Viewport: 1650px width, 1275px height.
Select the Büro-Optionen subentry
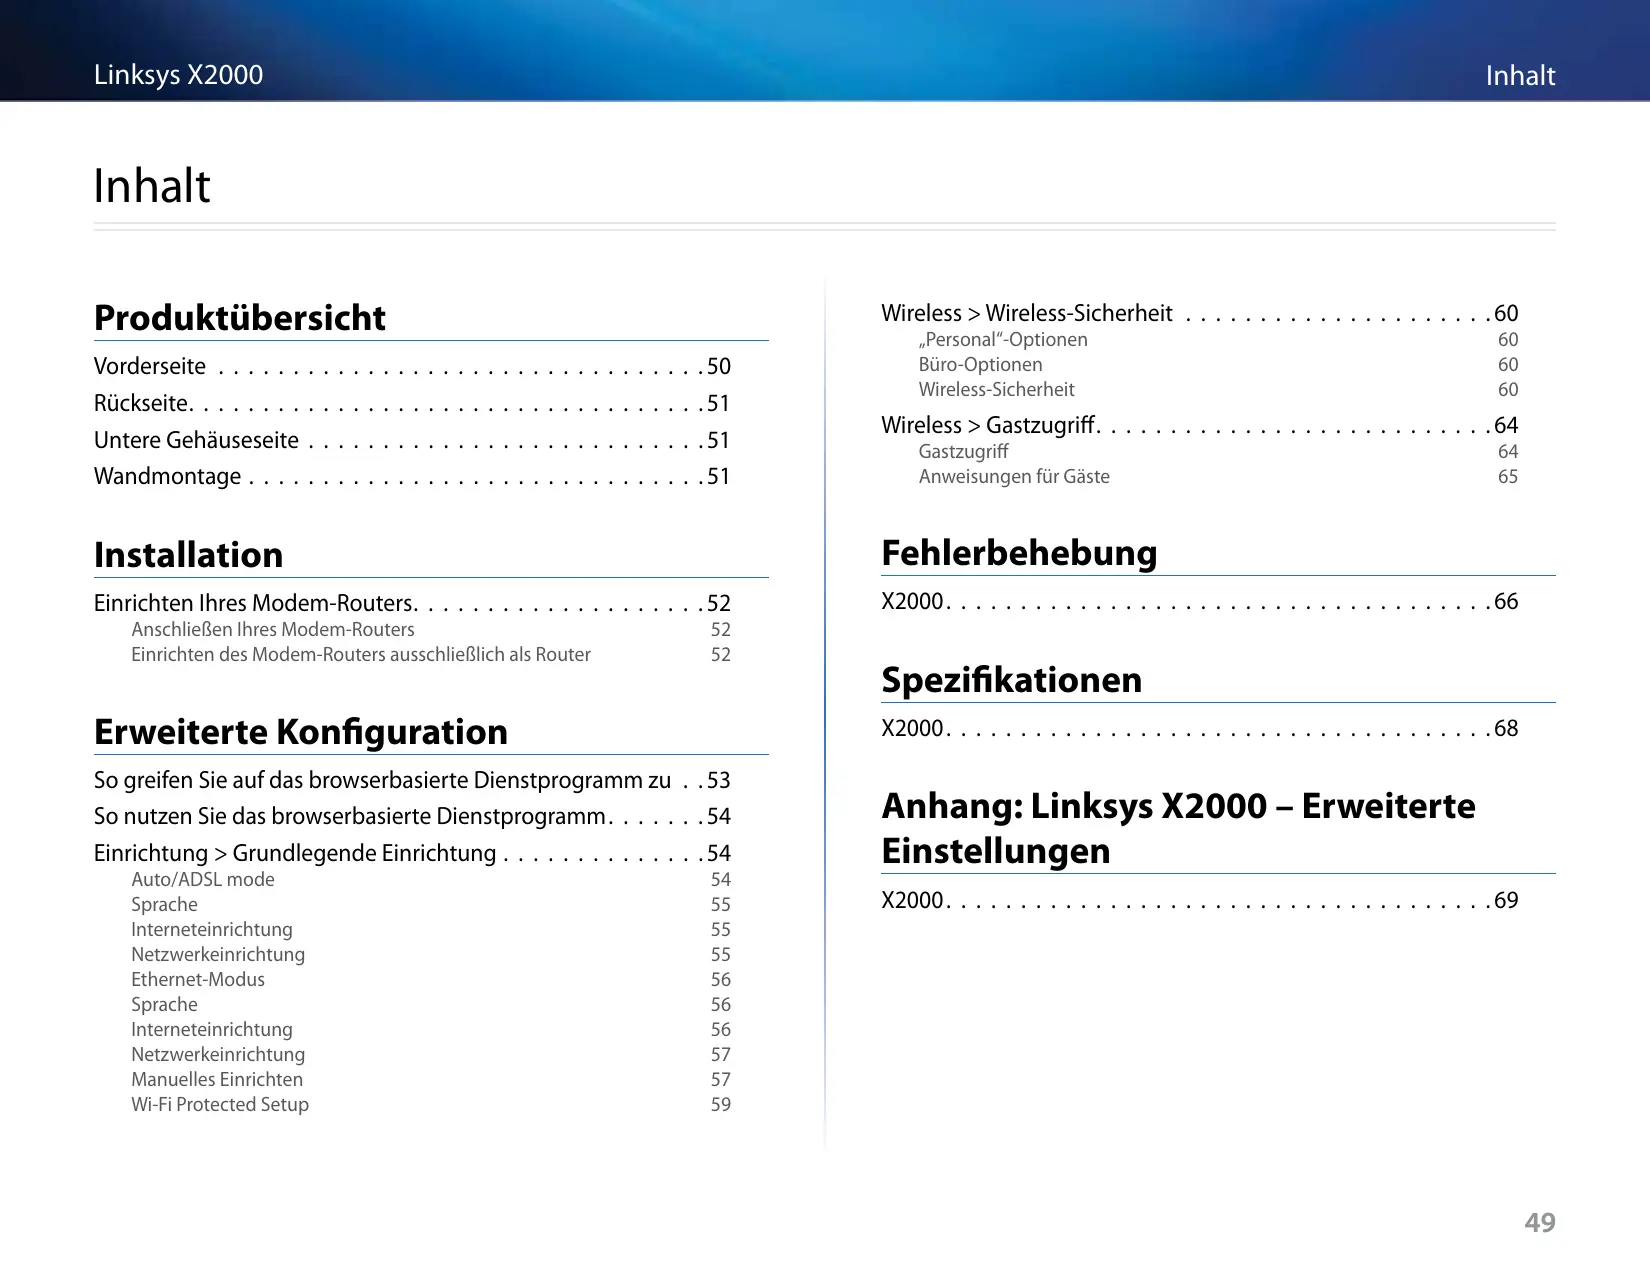pyautogui.click(x=980, y=364)
